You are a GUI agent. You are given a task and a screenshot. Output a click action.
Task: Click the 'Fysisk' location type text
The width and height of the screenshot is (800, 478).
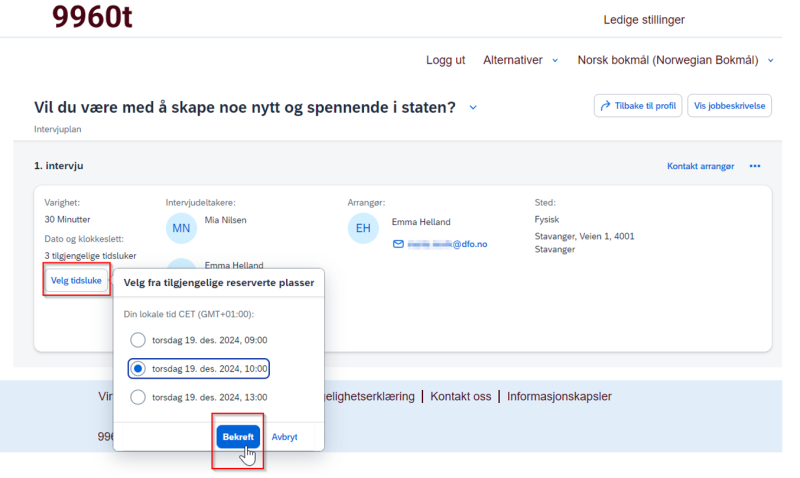[x=546, y=219]
